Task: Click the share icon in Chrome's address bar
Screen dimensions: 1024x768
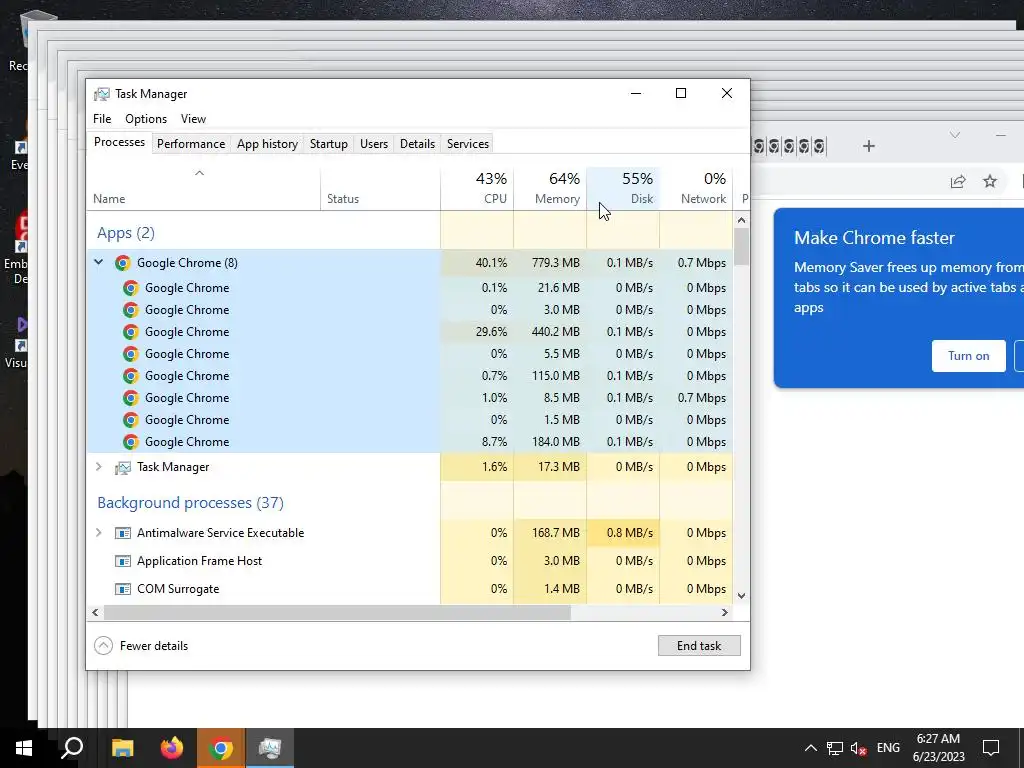Action: (x=957, y=182)
